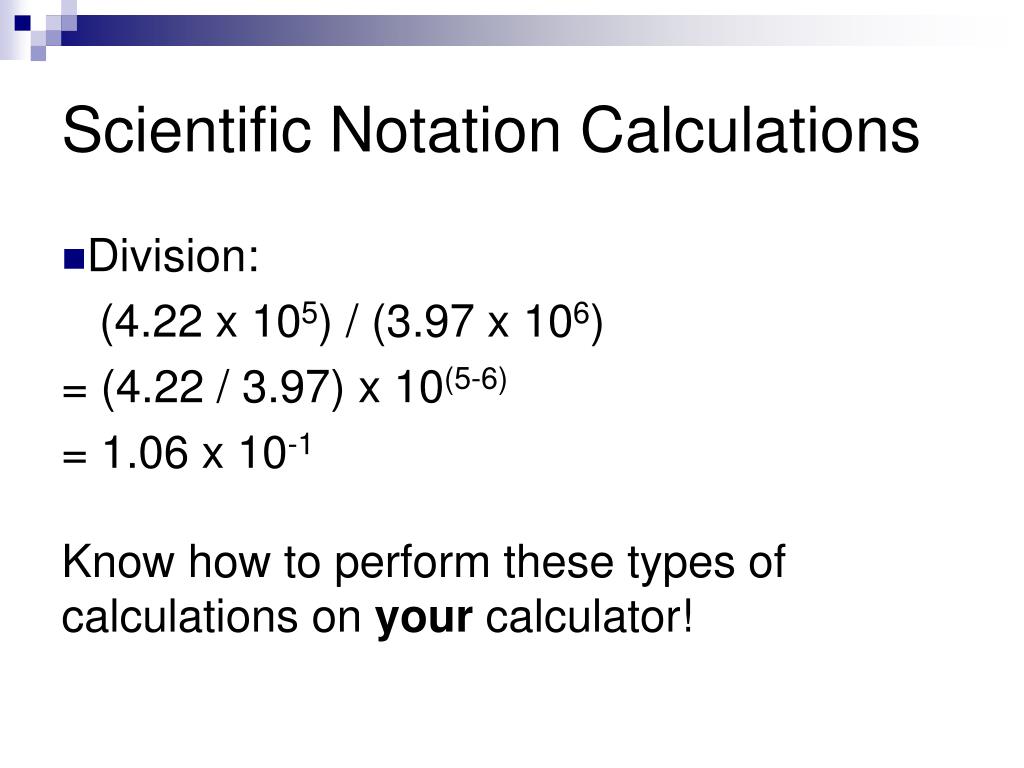Image resolution: width=1024 pixels, height=768 pixels.
Task: Click the dark blue square in corner decoration
Action: pos(23,23)
